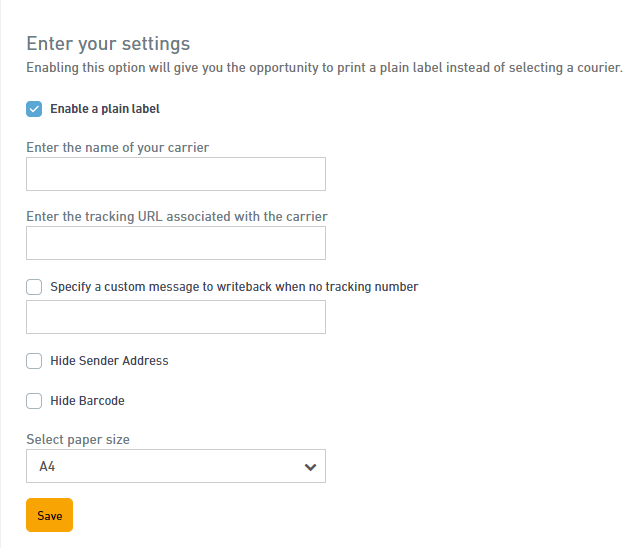This screenshot has width=639, height=548.
Task: Tick the custom writeback message checkbox
Action: 34,287
